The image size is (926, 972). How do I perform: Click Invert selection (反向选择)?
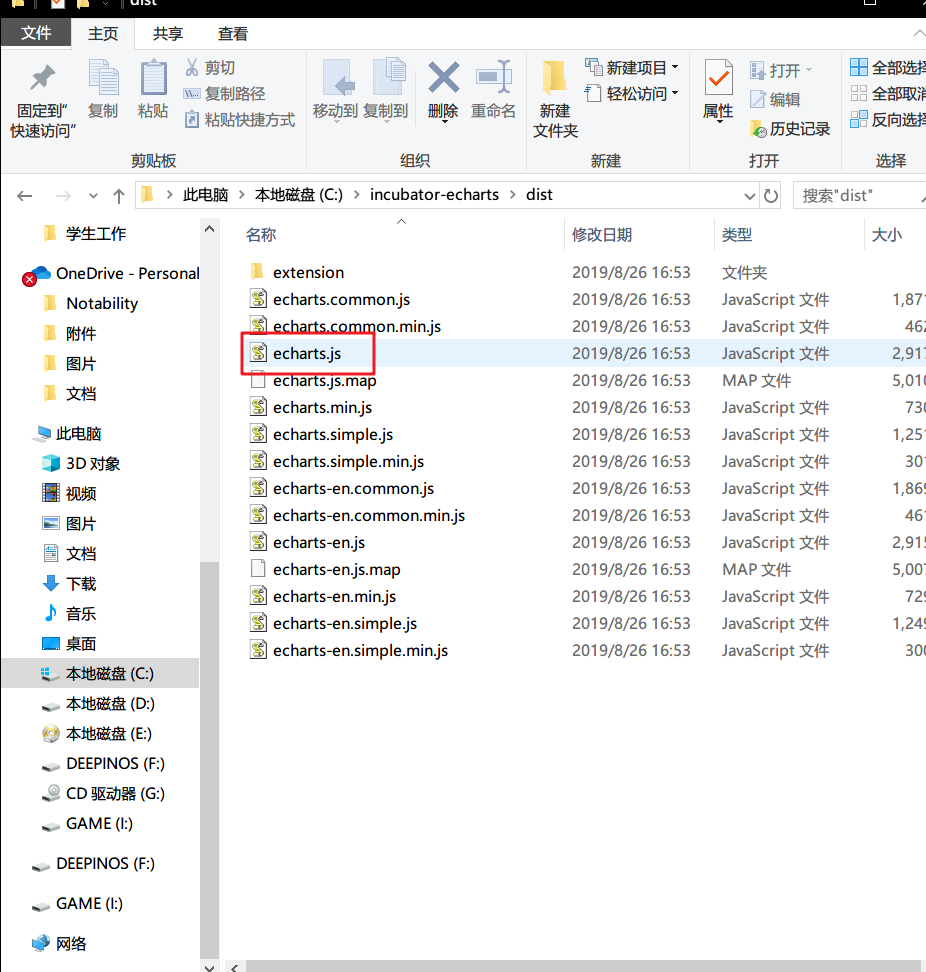pos(888,120)
